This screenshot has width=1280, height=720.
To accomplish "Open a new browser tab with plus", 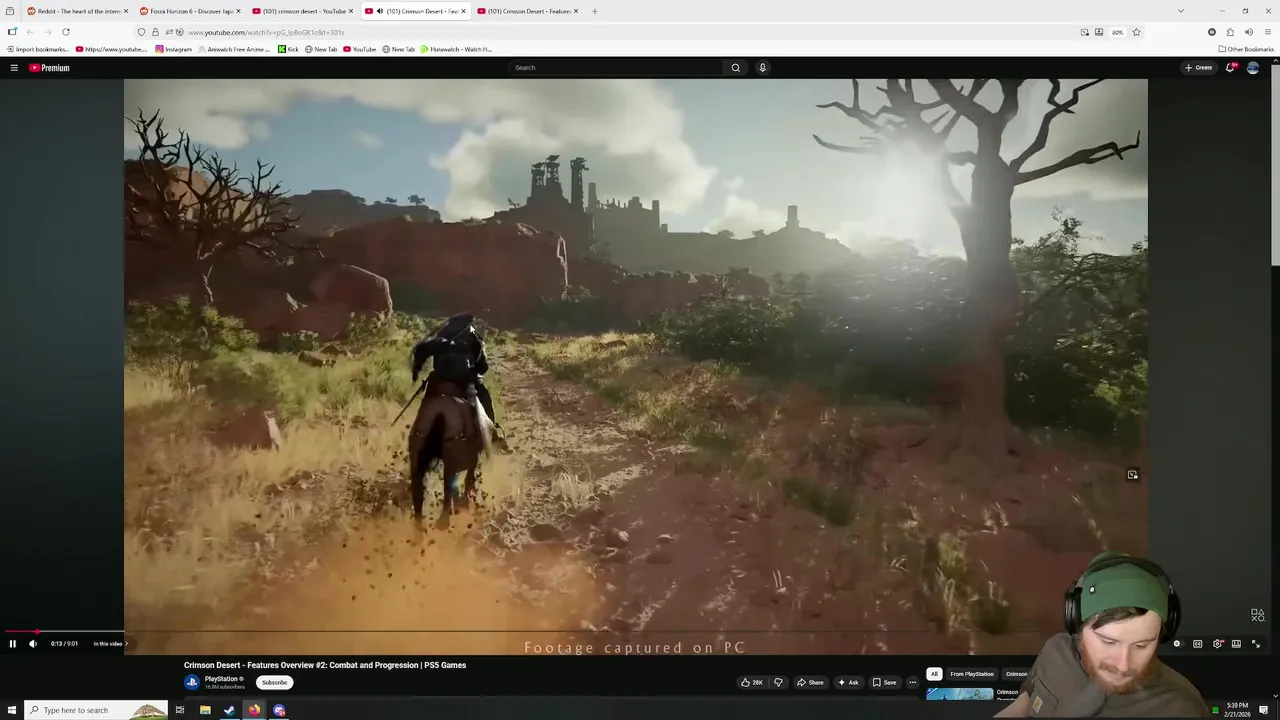I will coord(594,11).
